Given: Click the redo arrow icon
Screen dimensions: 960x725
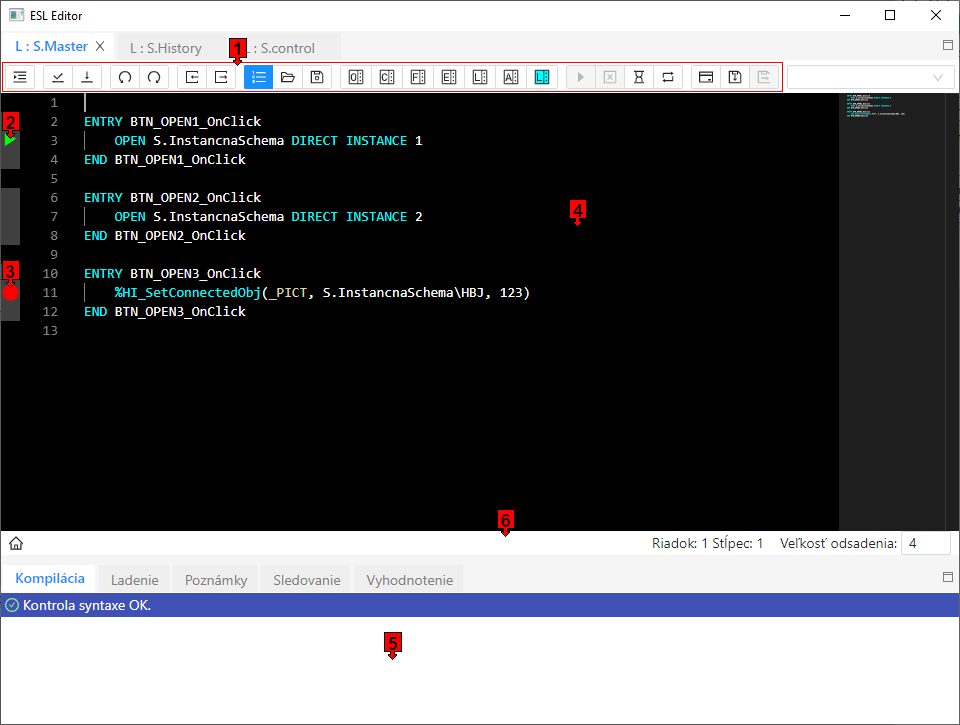Looking at the screenshot, I should point(154,77).
